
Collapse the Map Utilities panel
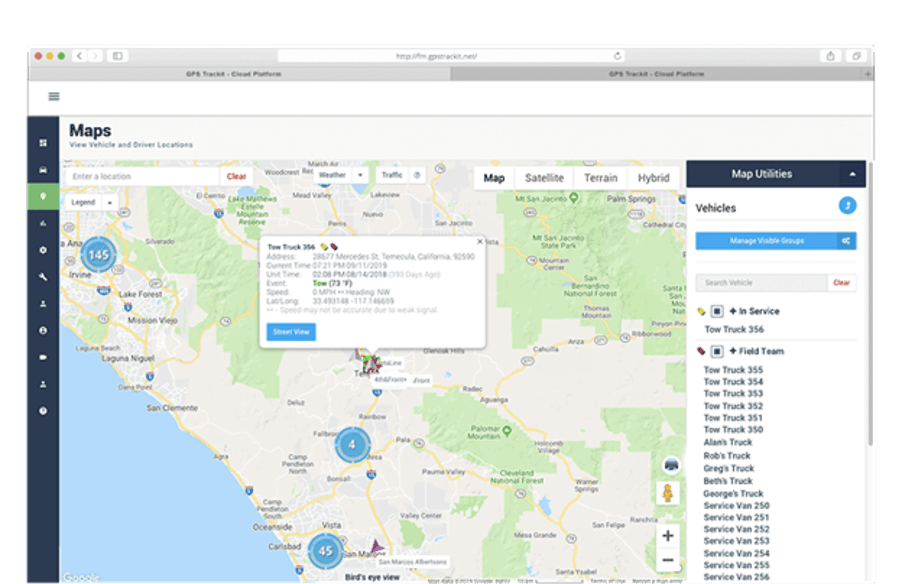(851, 174)
